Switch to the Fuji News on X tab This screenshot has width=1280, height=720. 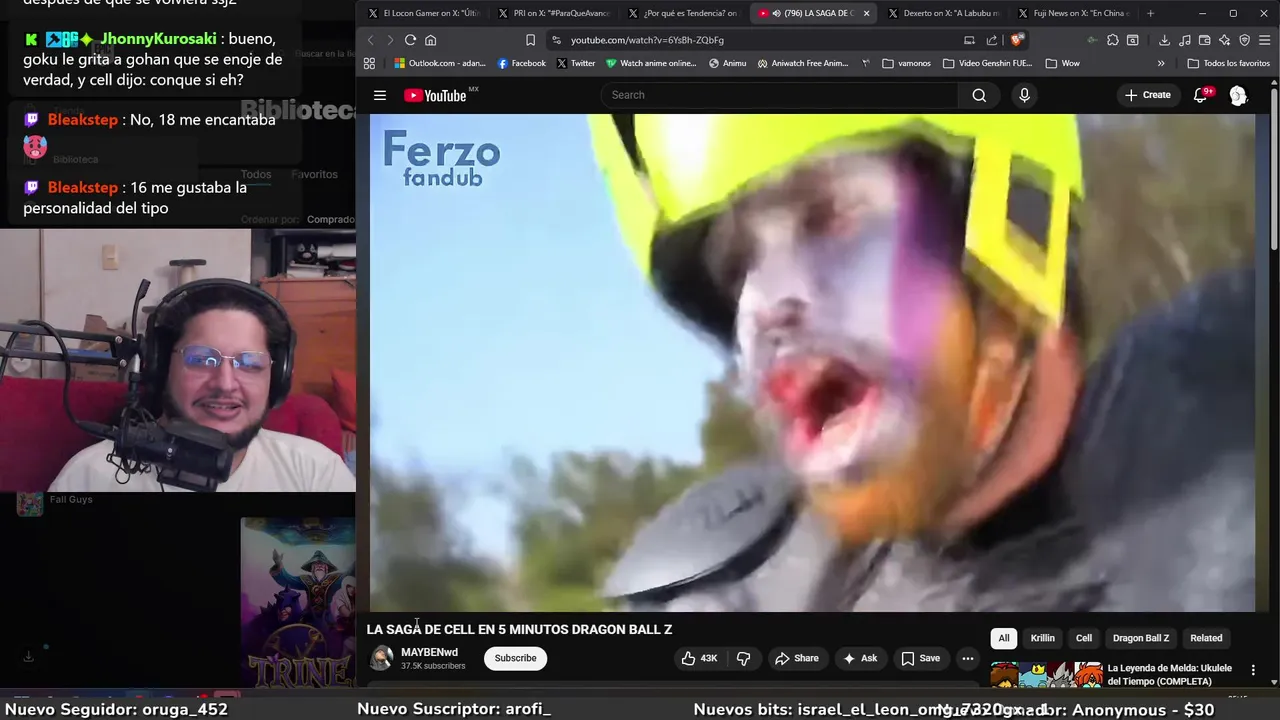(x=1073, y=13)
